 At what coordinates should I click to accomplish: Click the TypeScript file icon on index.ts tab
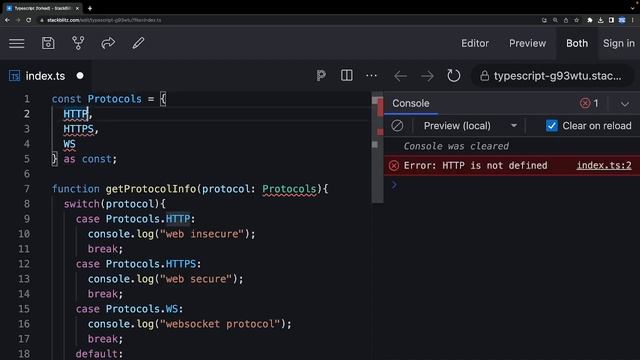coord(14,76)
